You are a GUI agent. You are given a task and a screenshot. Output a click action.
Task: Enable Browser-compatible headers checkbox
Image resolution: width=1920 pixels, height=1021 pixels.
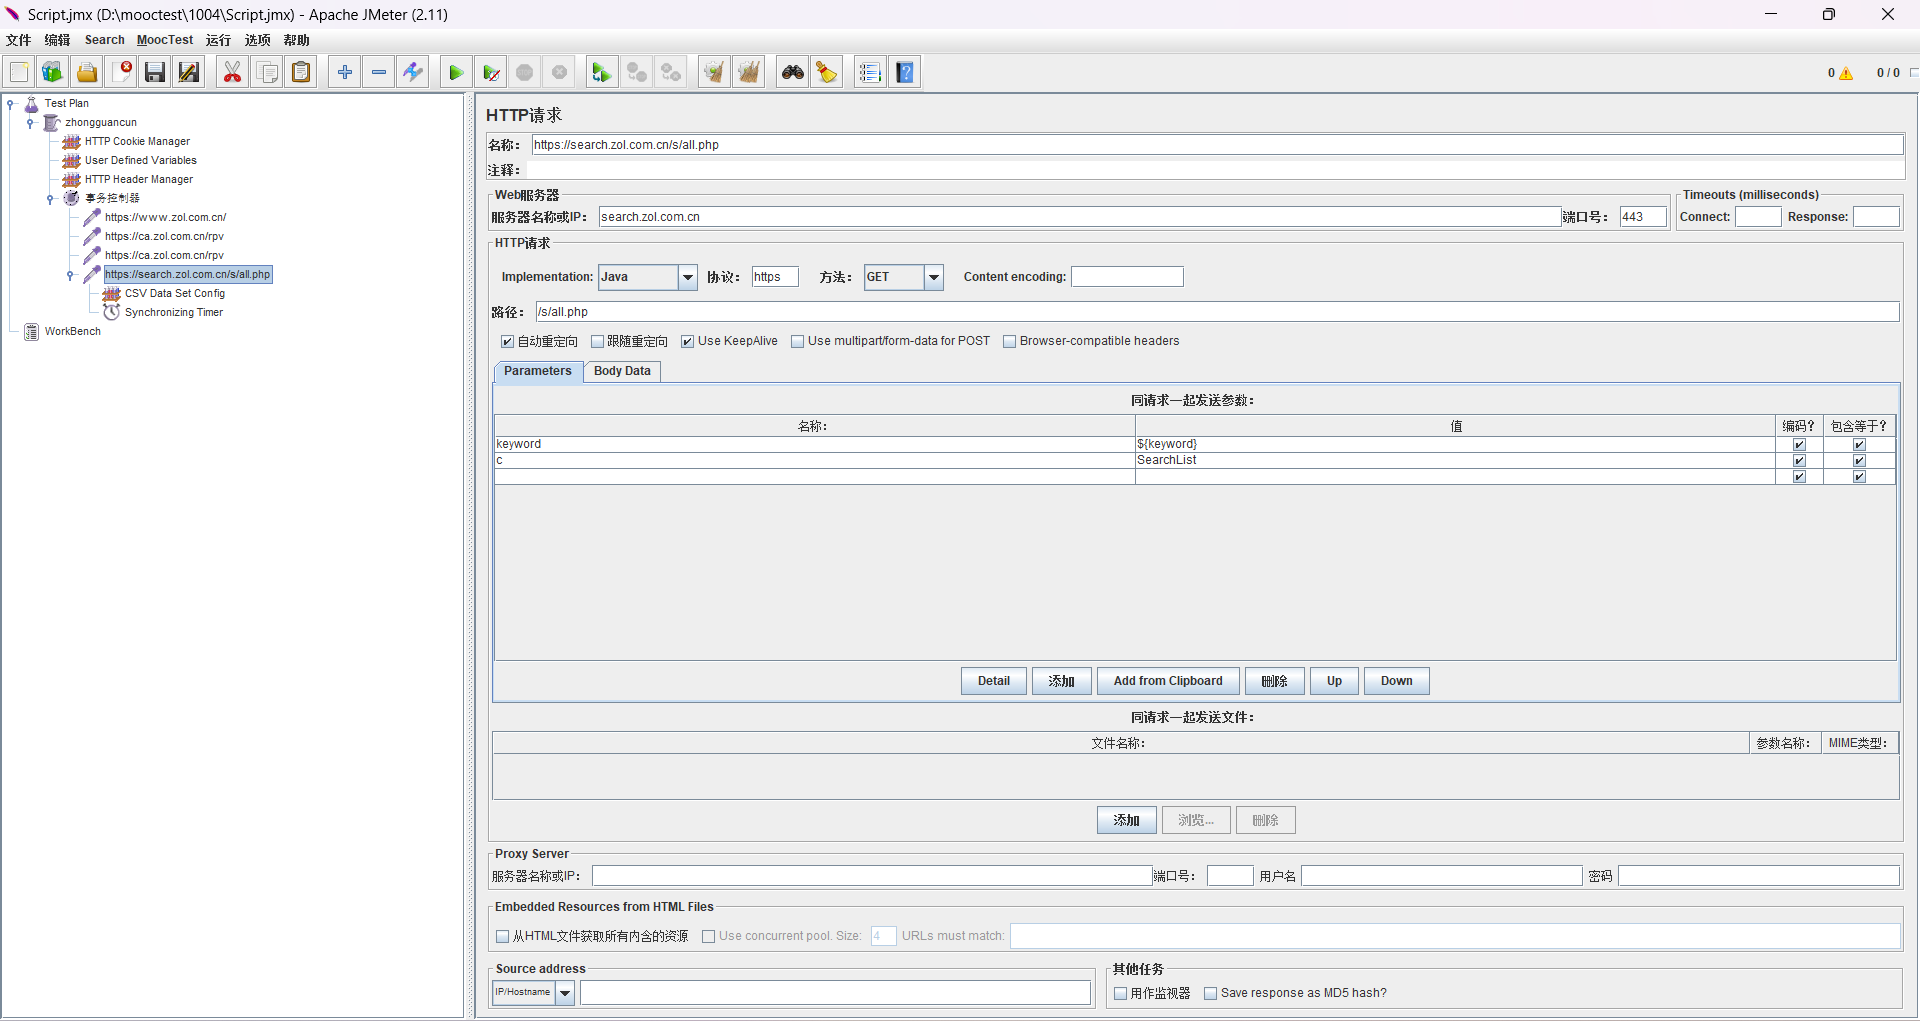[1010, 342]
